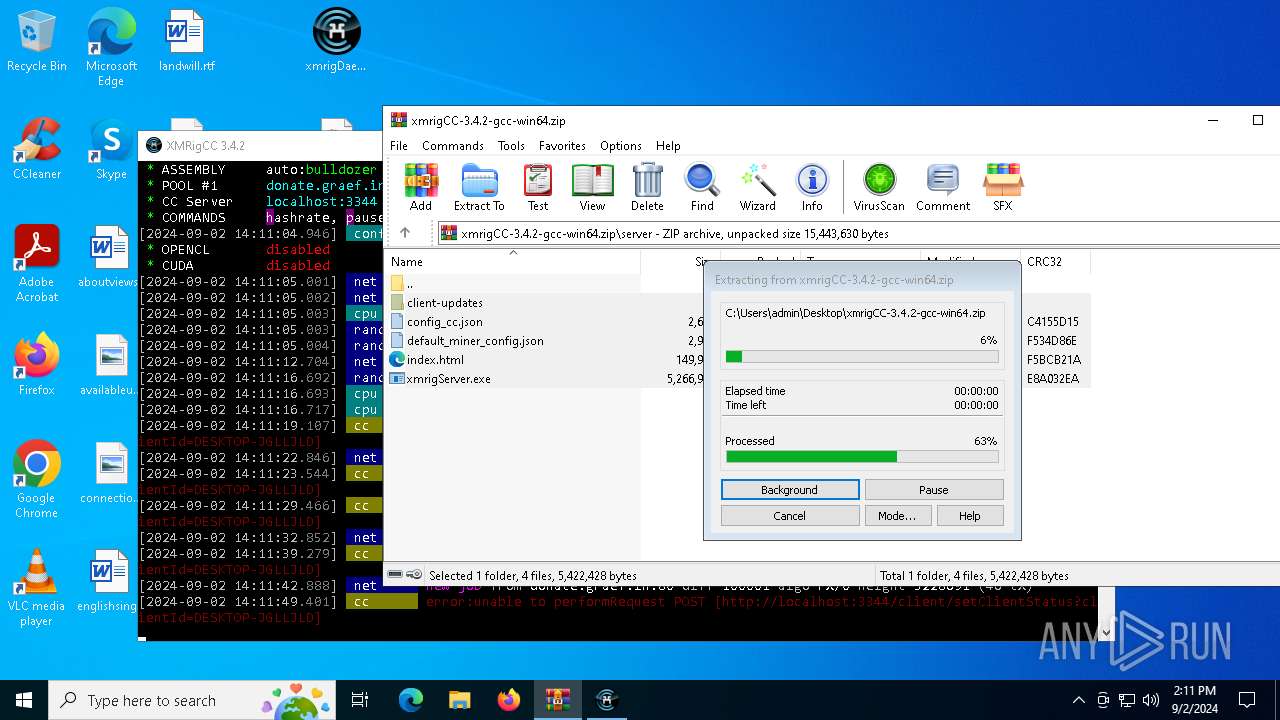Click the XMRigCC 3.4.2 window title bar
This screenshot has height=720, width=1280.
(x=260, y=146)
